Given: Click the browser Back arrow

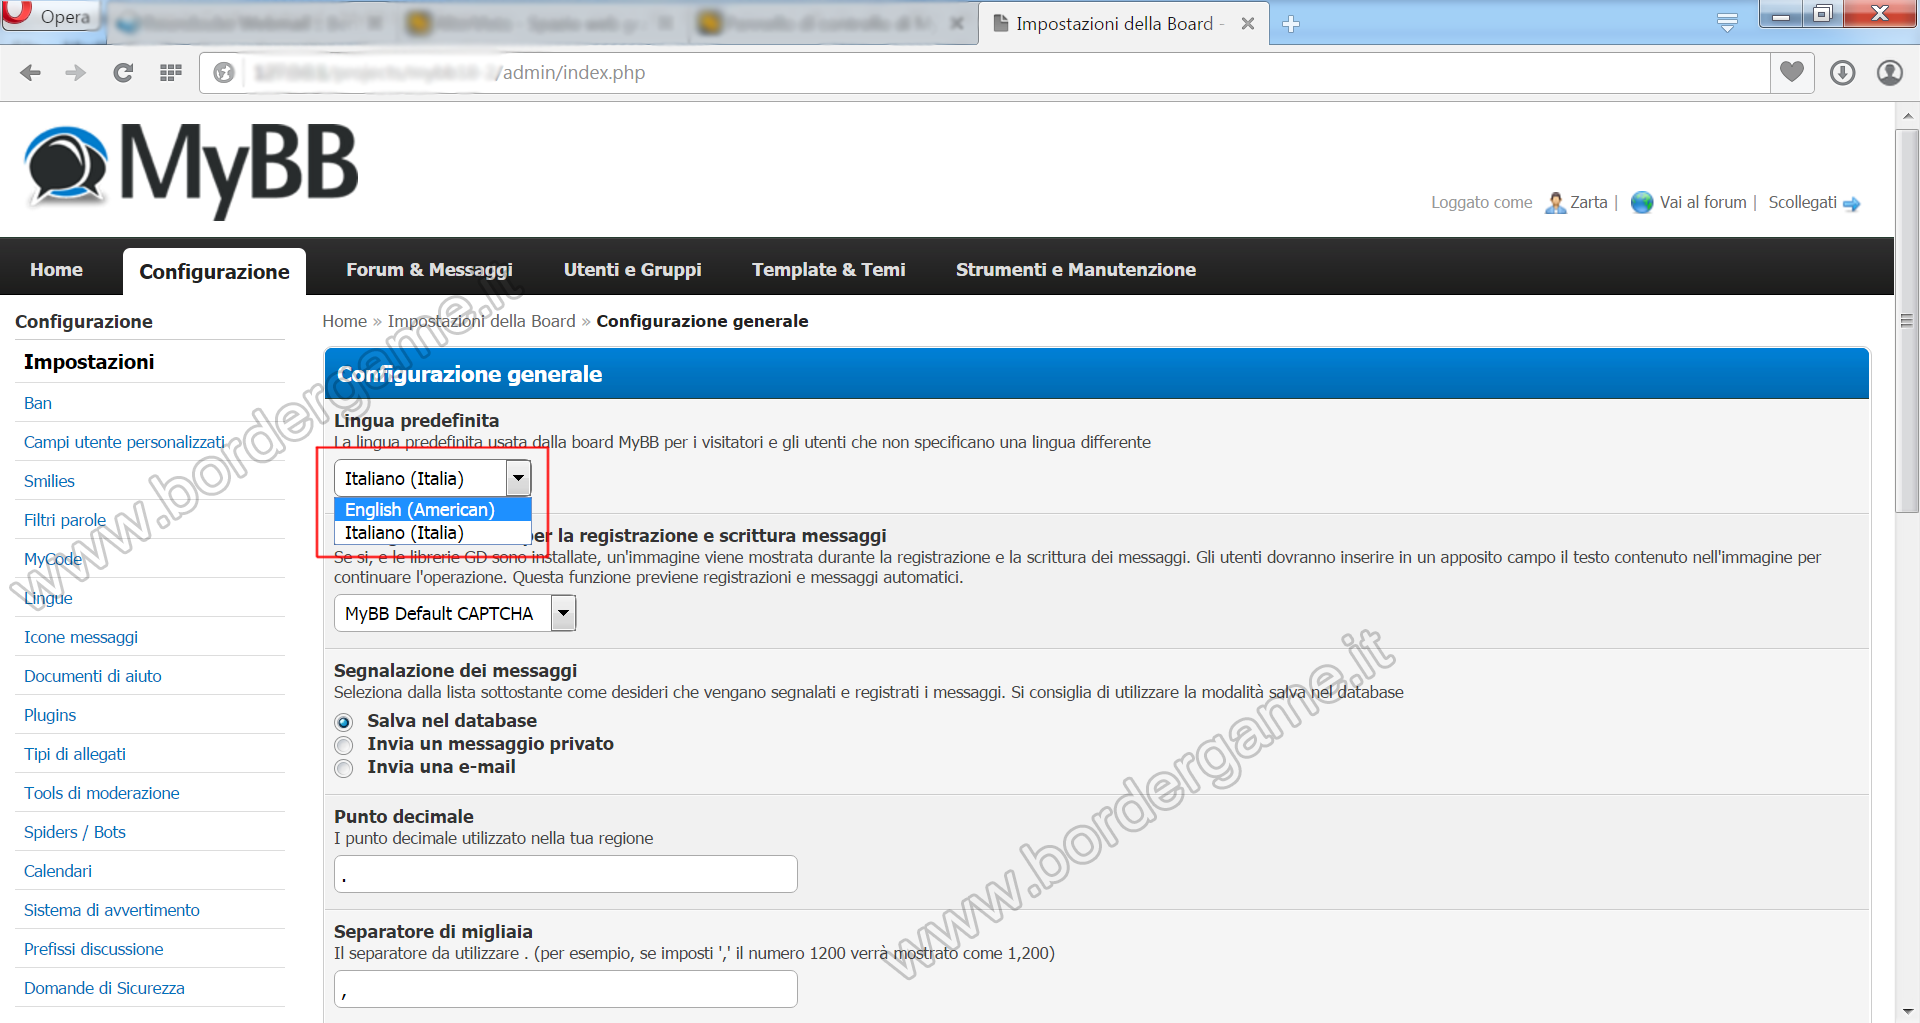Looking at the screenshot, I should tap(31, 72).
